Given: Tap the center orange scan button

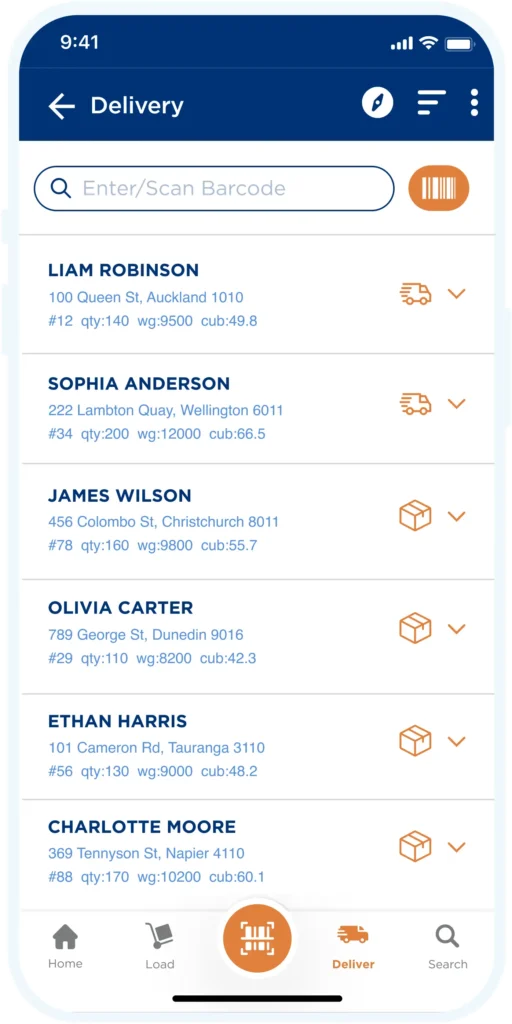Looking at the screenshot, I should (257, 938).
